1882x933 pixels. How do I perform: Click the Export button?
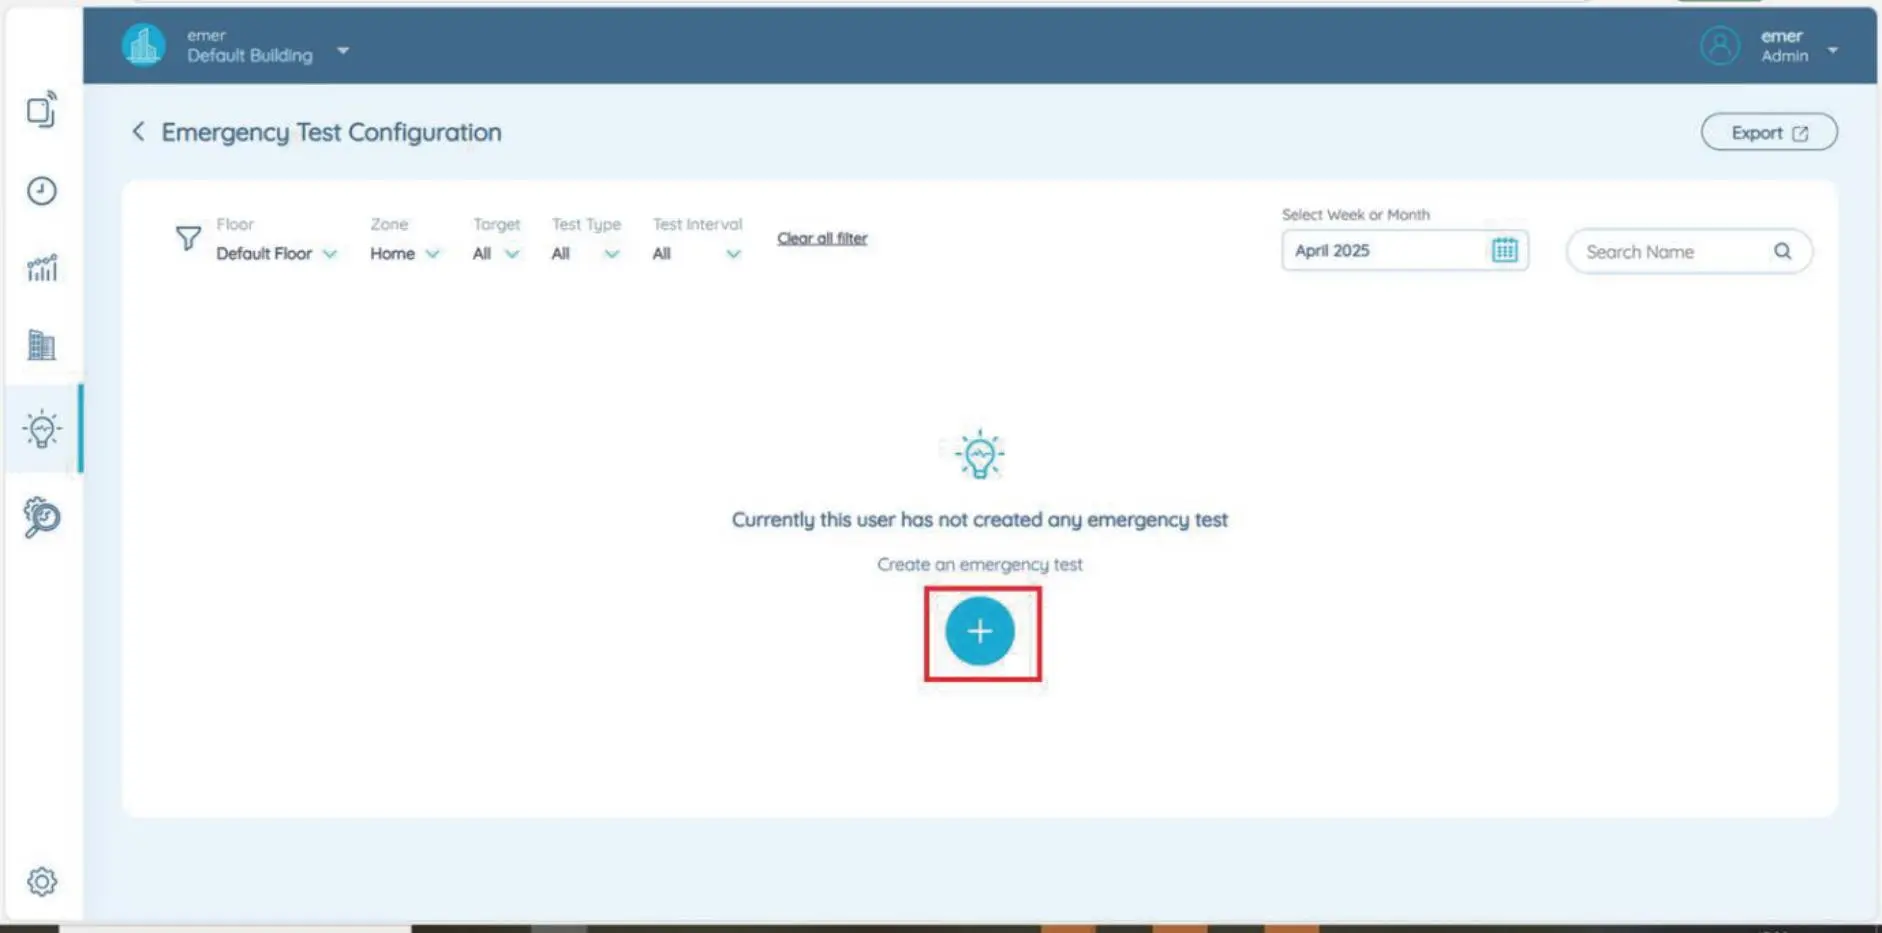pyautogui.click(x=1768, y=132)
